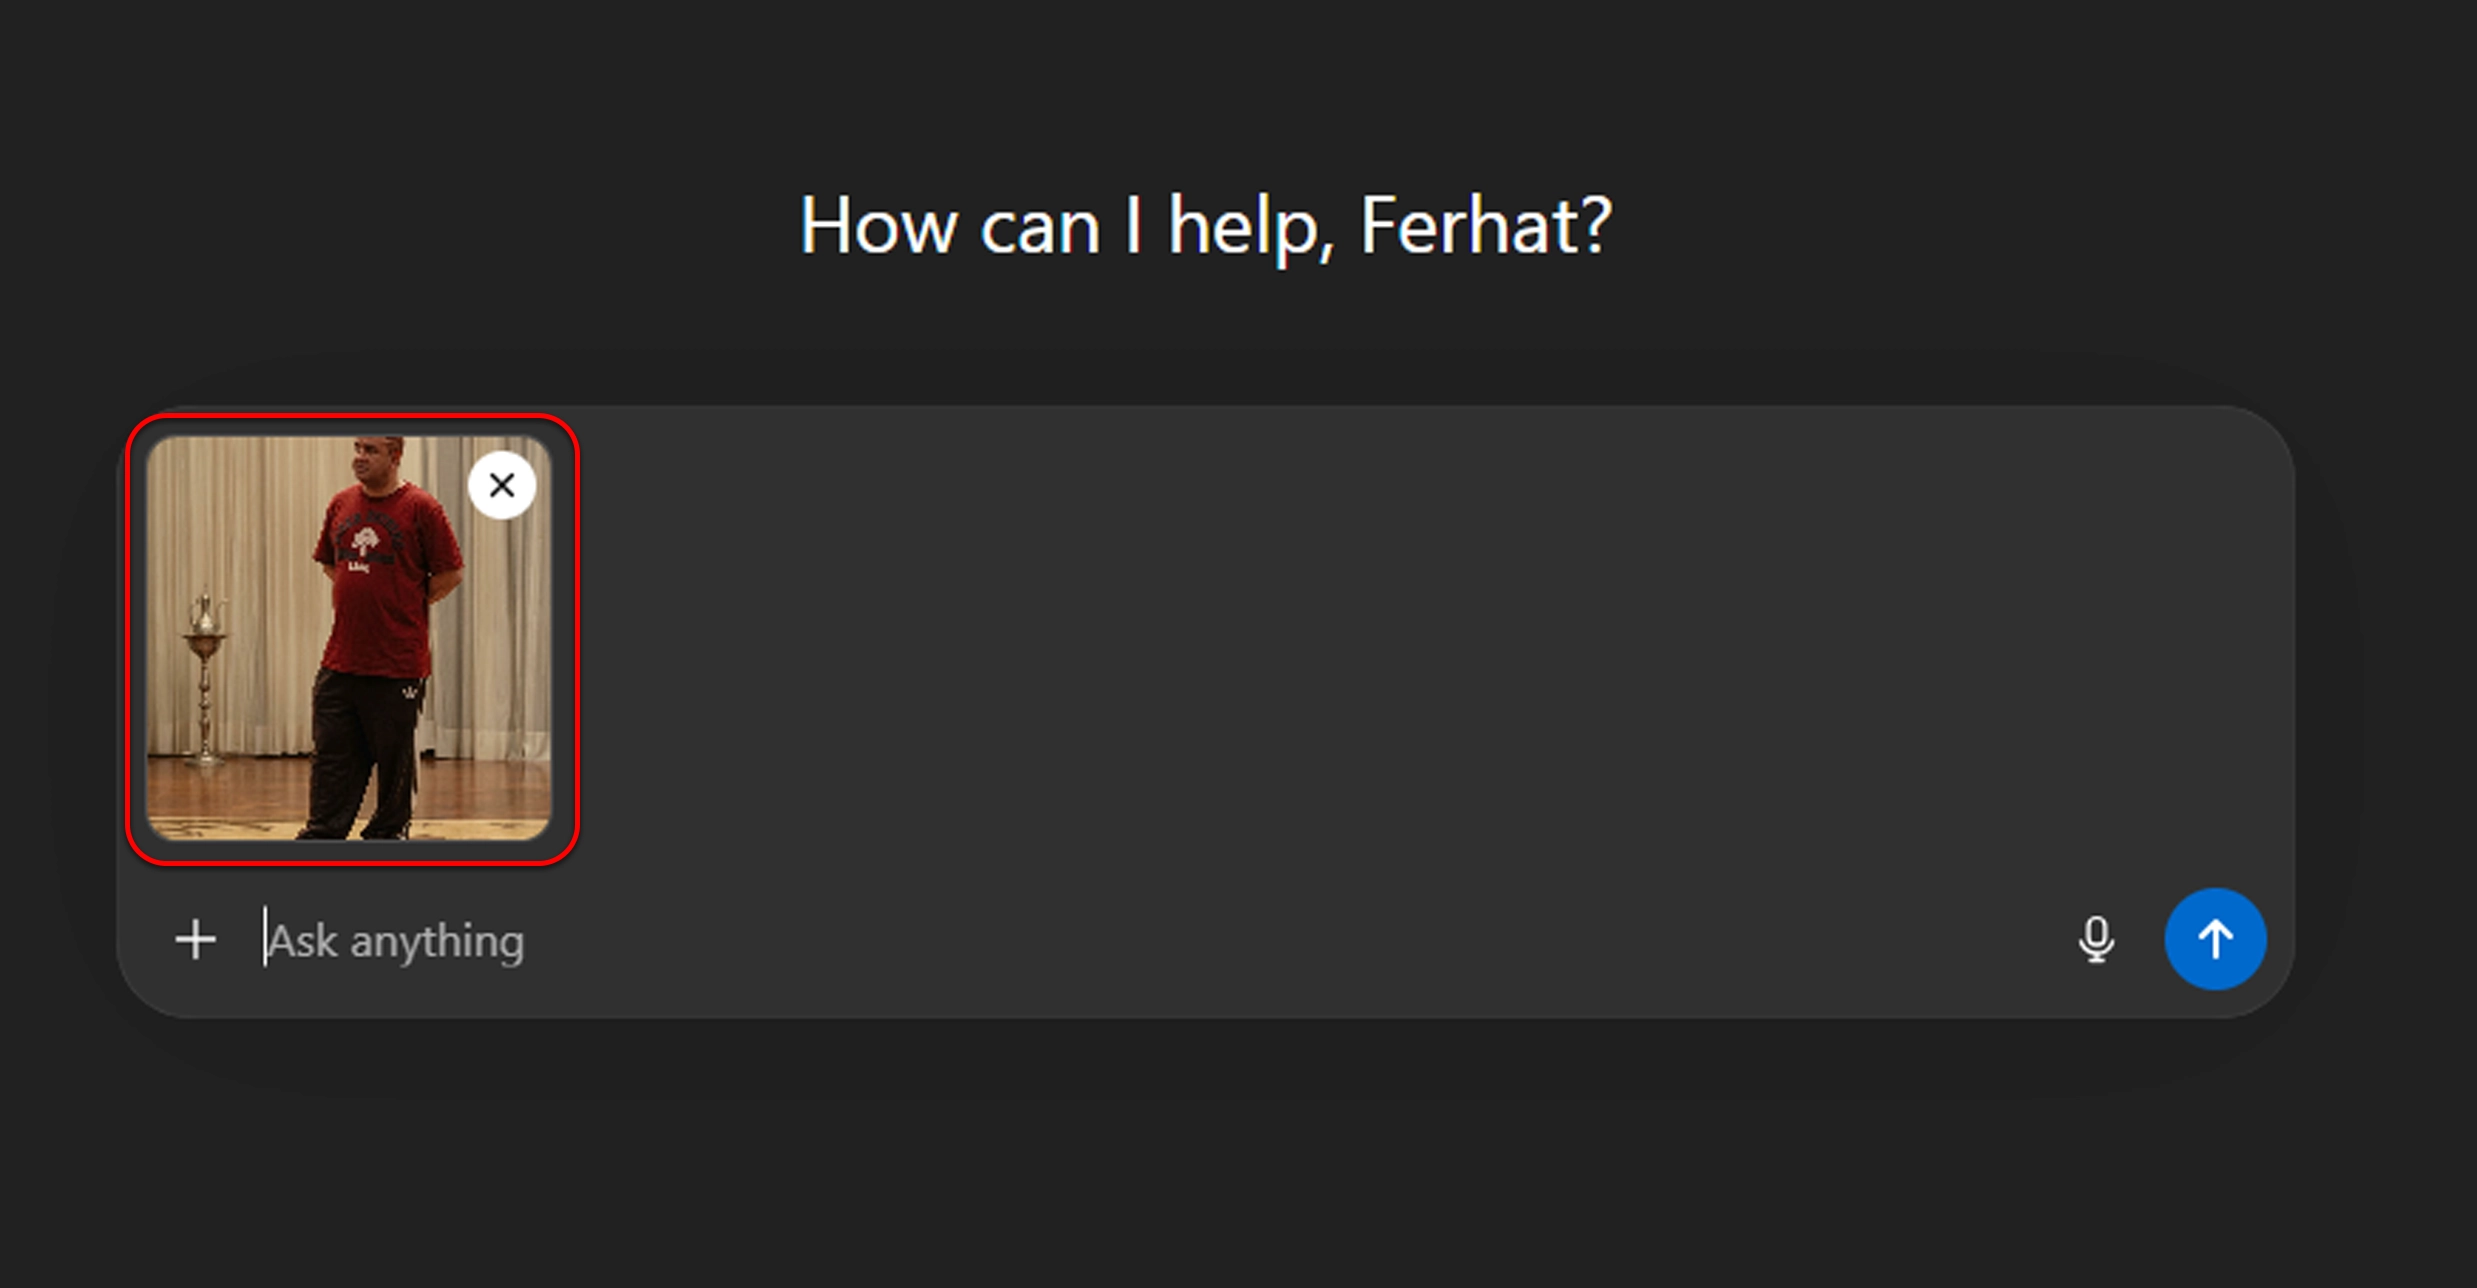Dismiss the image attachment using its X
Screen dimensions: 2477x1288
[x=502, y=485]
